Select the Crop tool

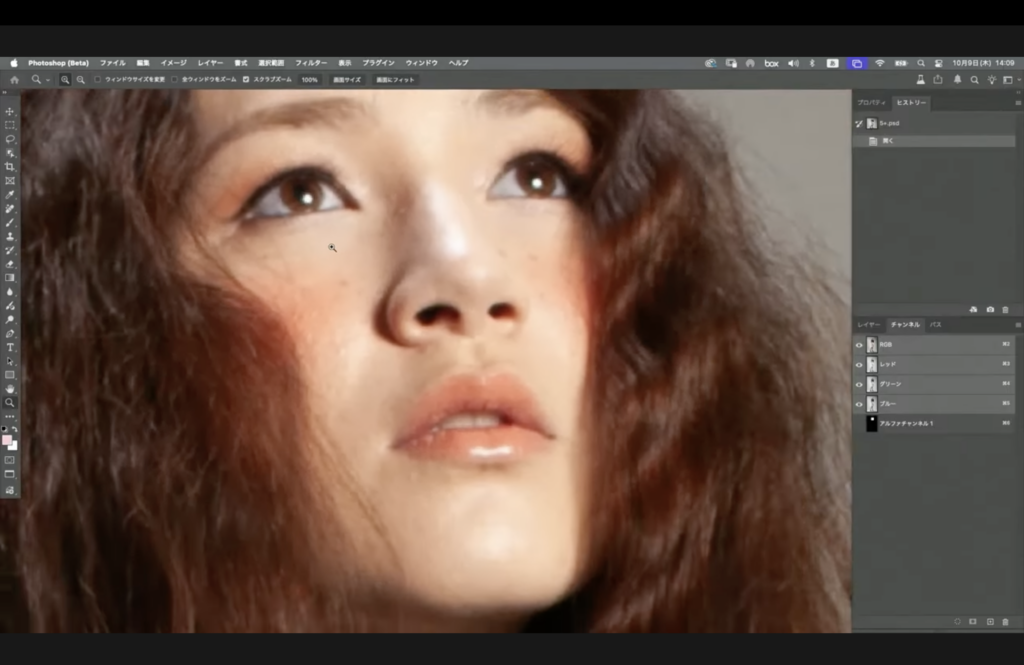tap(10, 166)
